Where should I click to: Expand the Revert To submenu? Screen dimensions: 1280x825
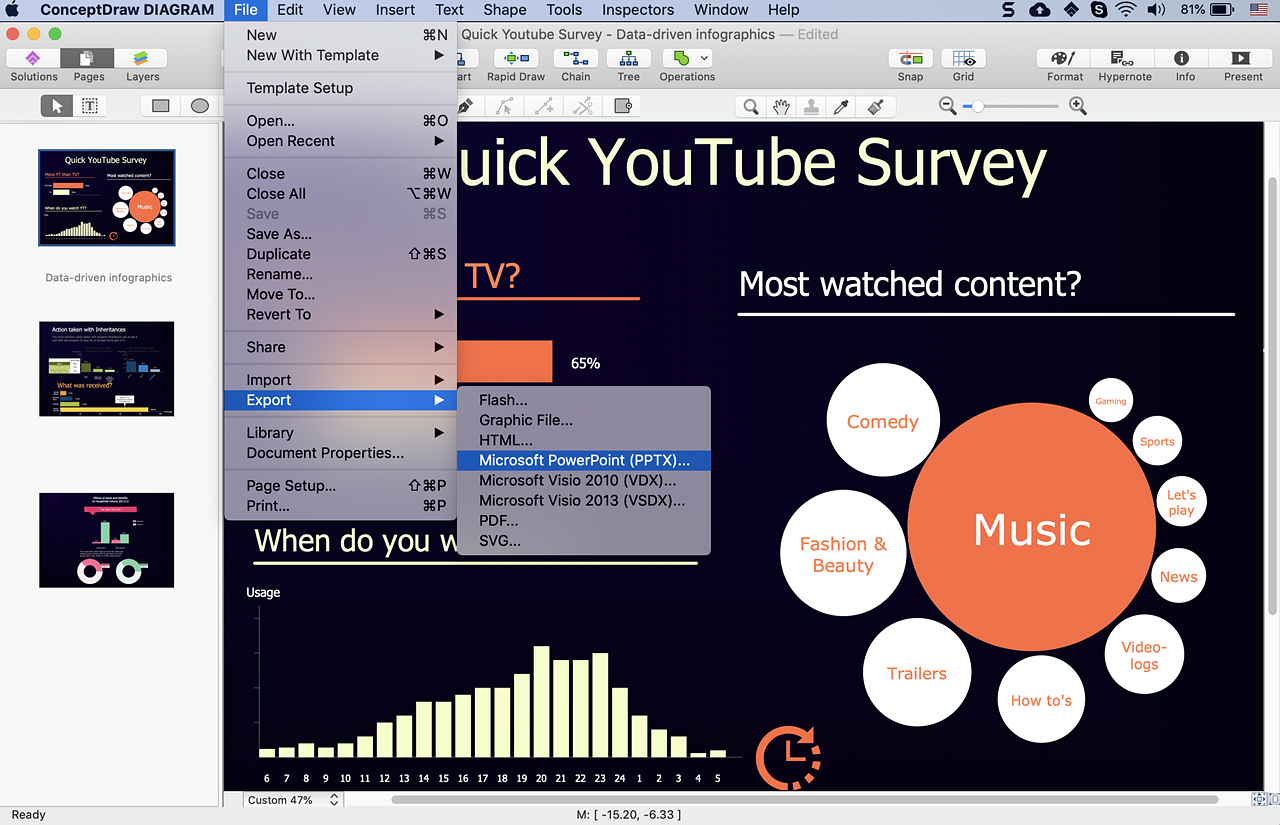pyautogui.click(x=340, y=314)
